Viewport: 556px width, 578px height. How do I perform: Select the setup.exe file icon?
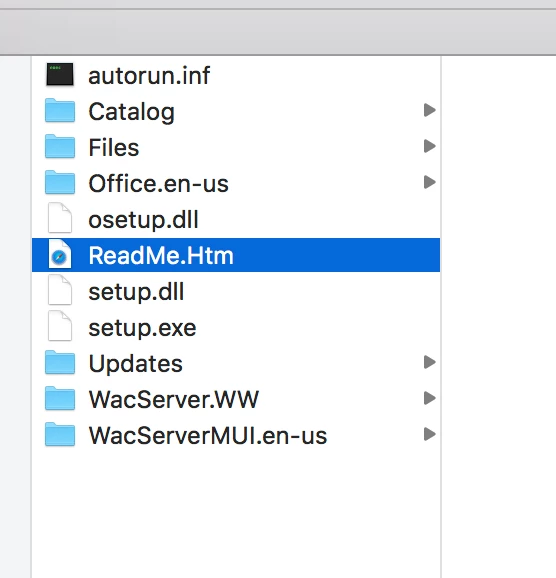click(60, 326)
